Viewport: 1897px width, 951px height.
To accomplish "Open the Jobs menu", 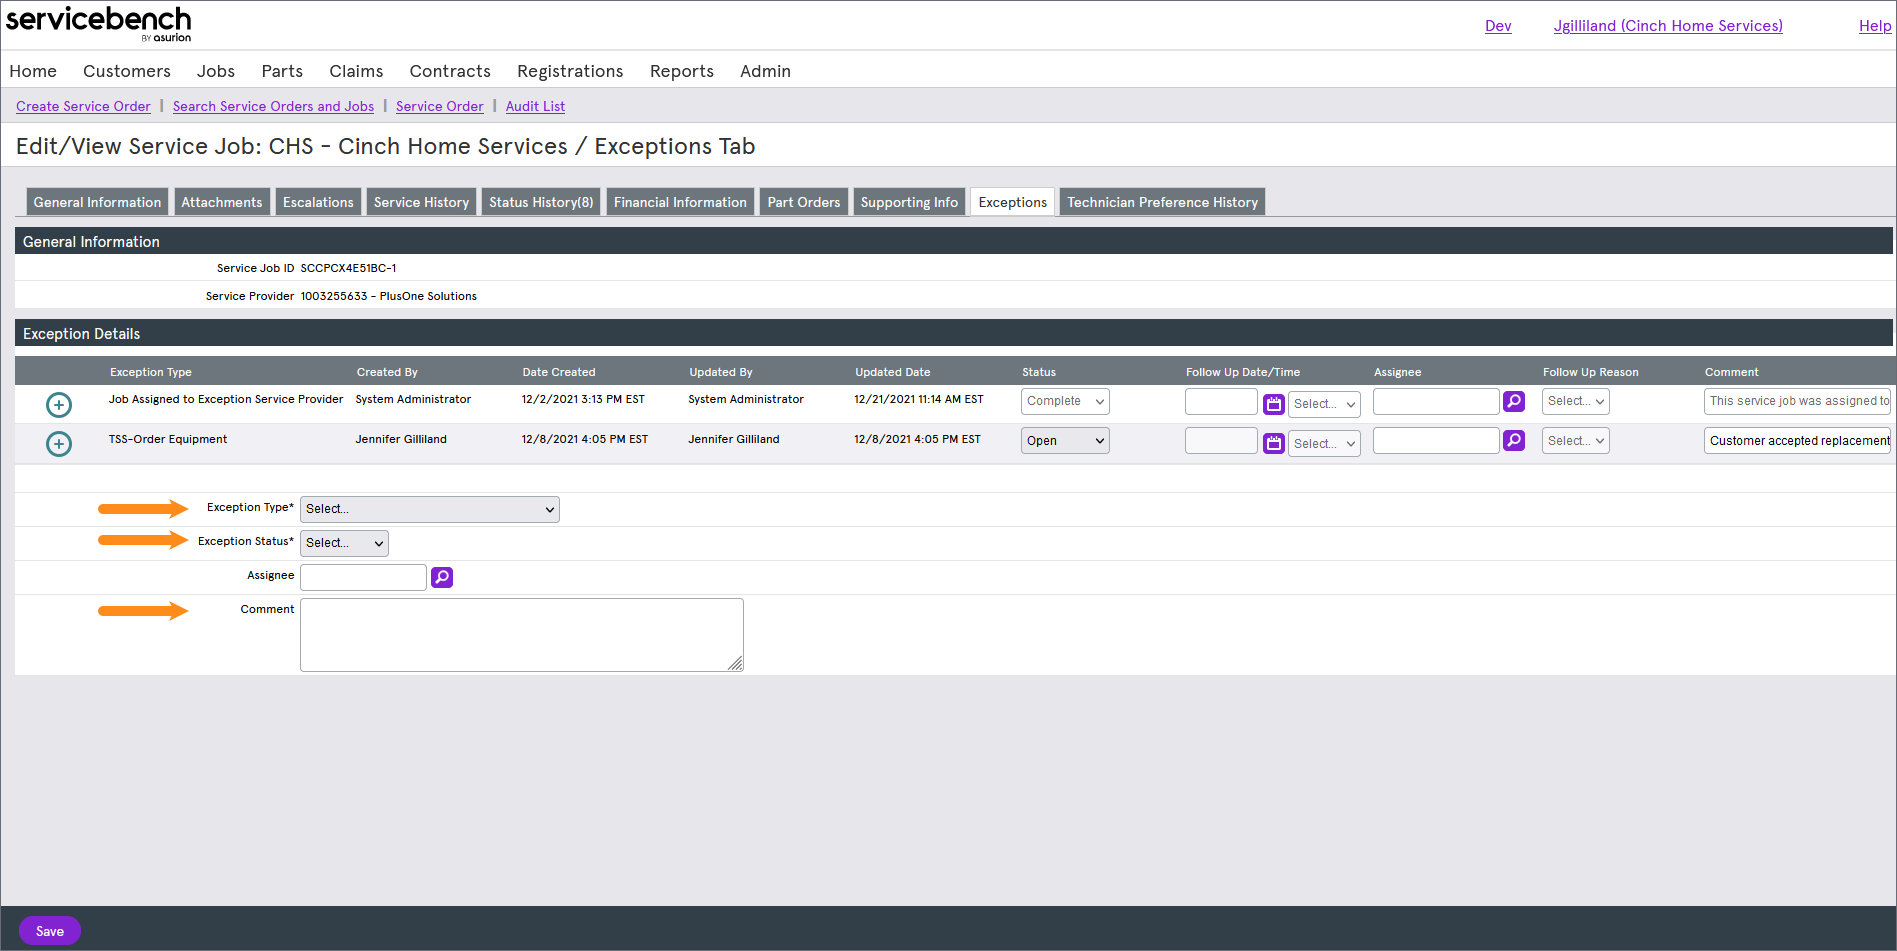I will [x=216, y=71].
